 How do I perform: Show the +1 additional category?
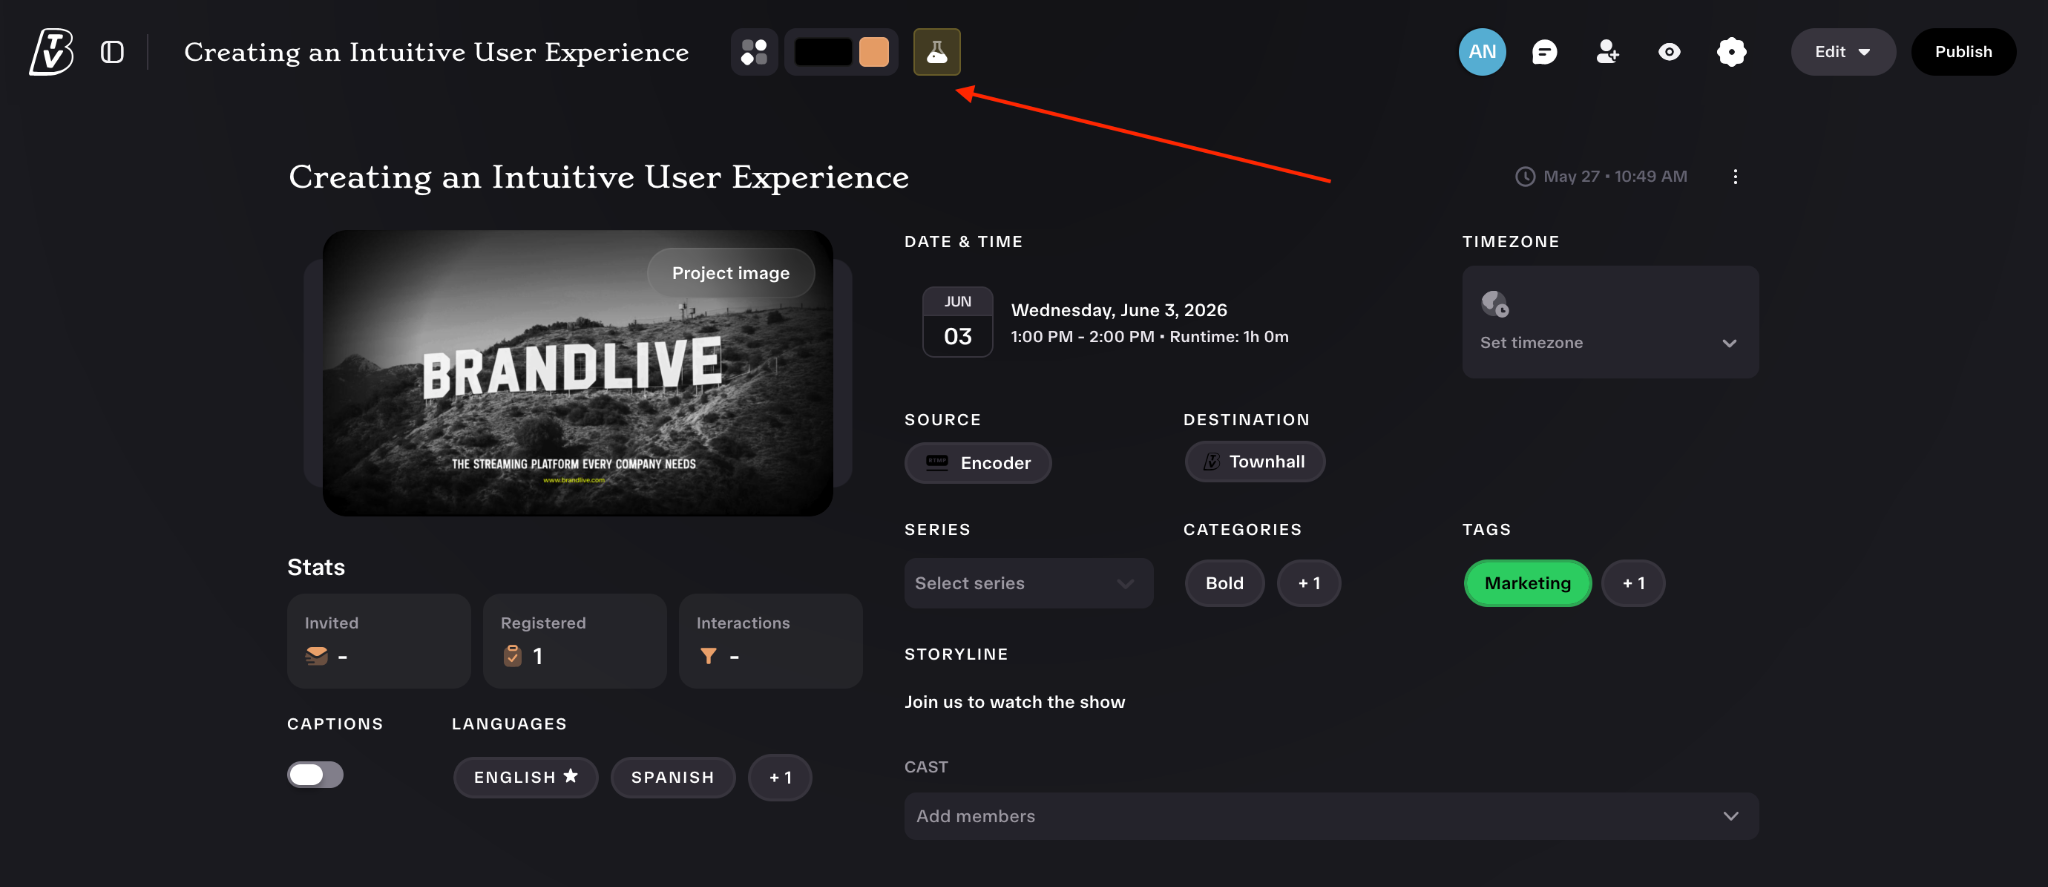point(1309,583)
